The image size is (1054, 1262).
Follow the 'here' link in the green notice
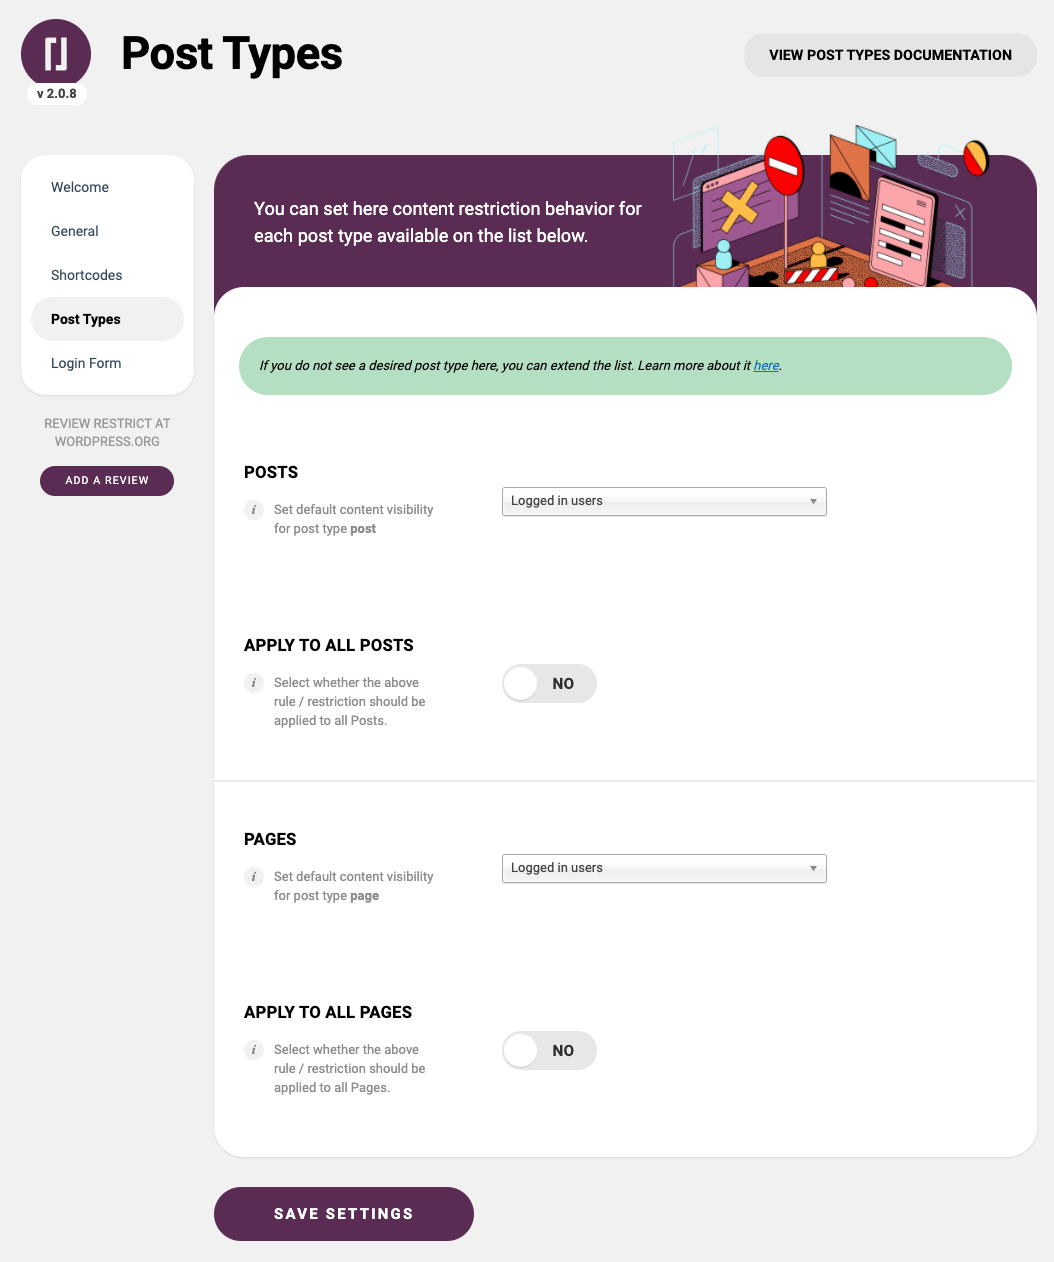click(x=766, y=366)
